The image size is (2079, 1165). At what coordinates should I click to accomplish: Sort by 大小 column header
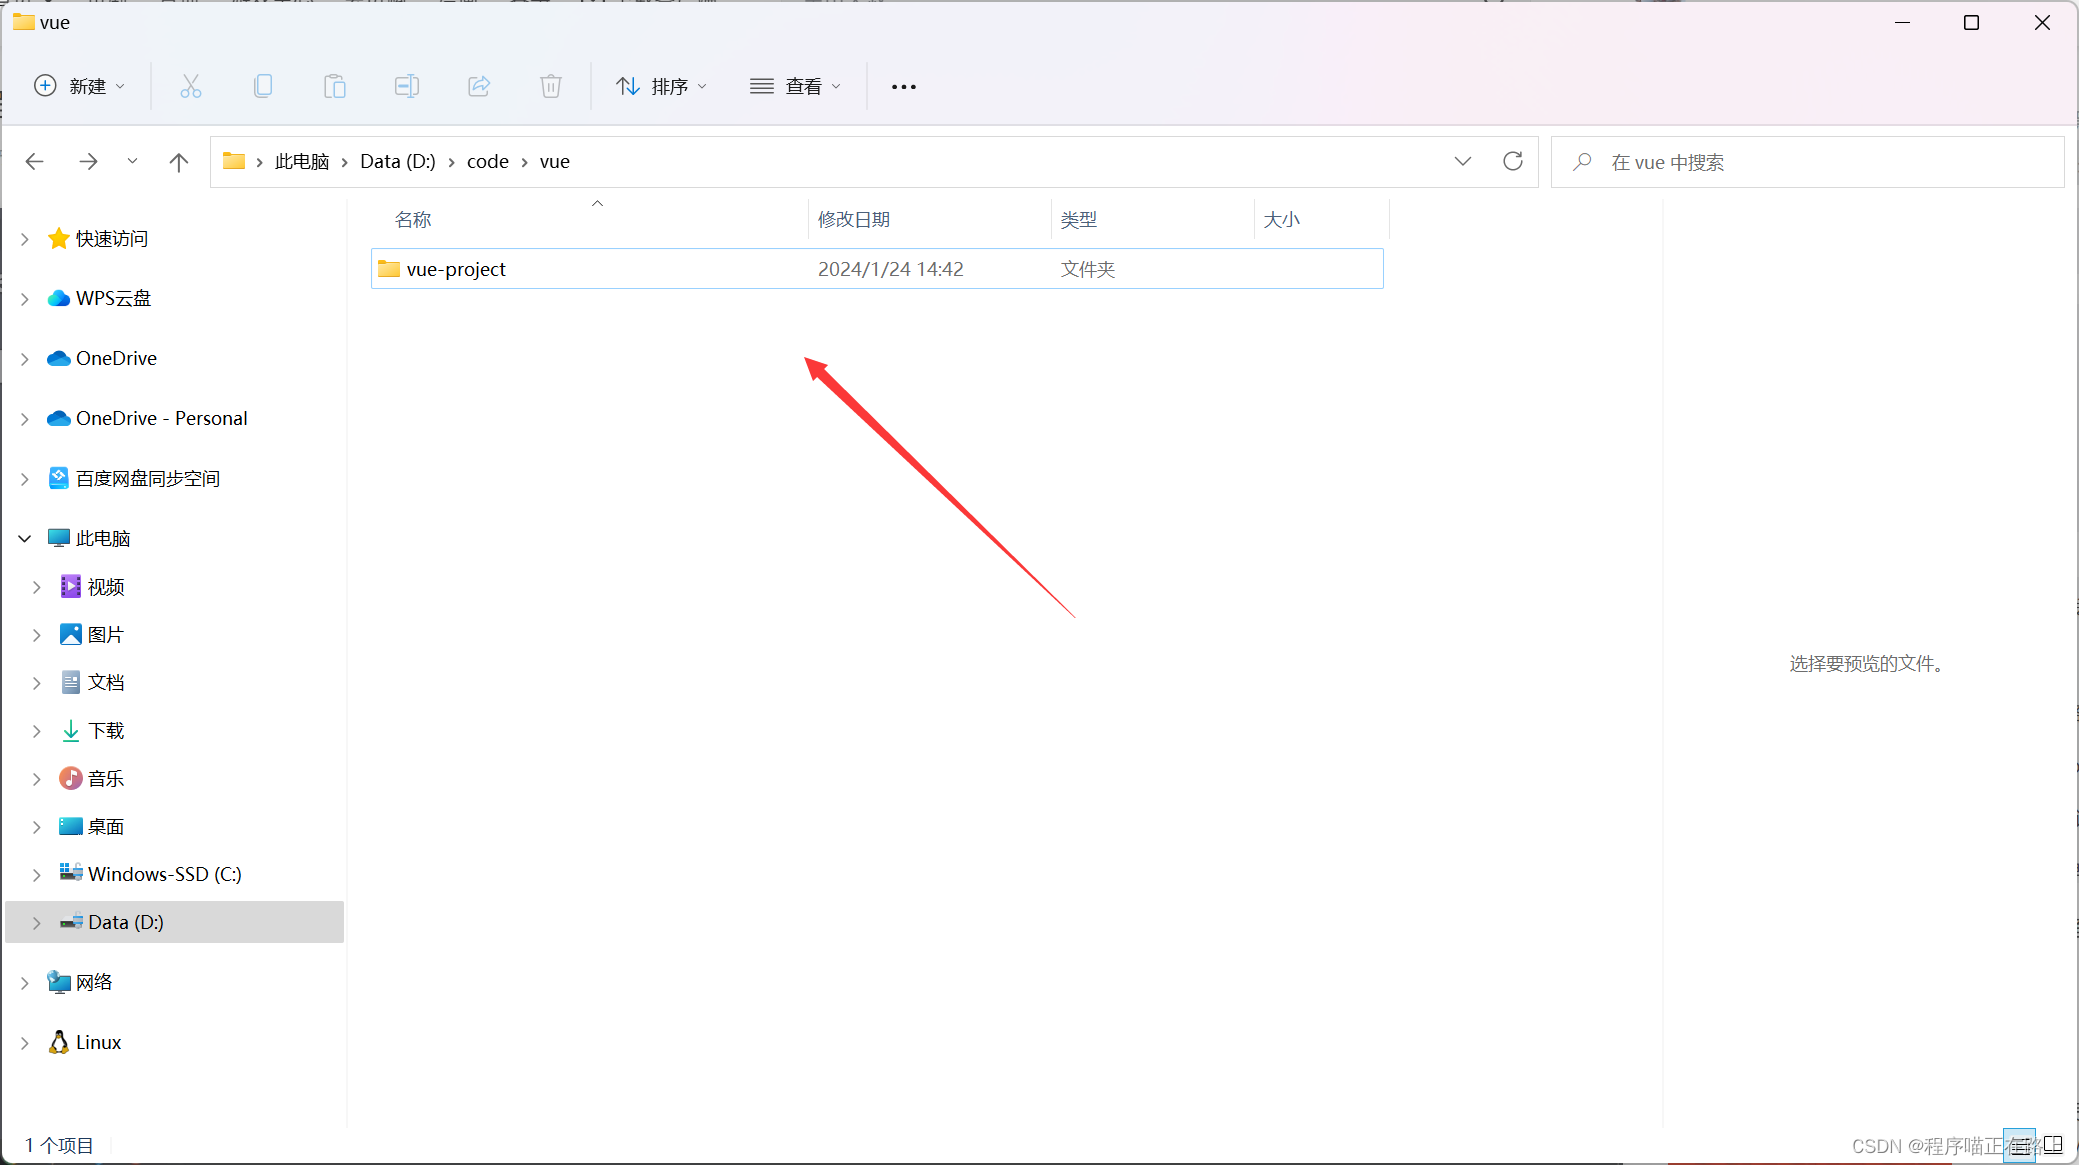coord(1282,220)
